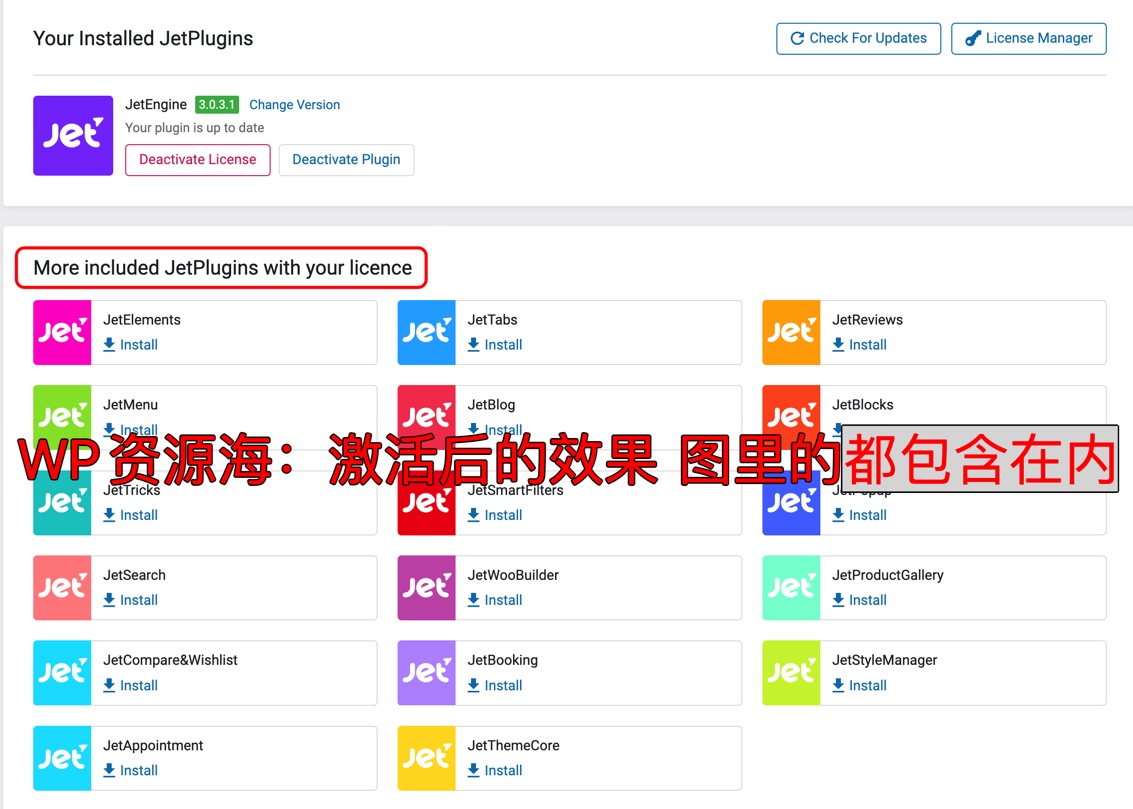Click the JetWooBuilder plugin name
This screenshot has height=809, width=1133.
click(513, 576)
